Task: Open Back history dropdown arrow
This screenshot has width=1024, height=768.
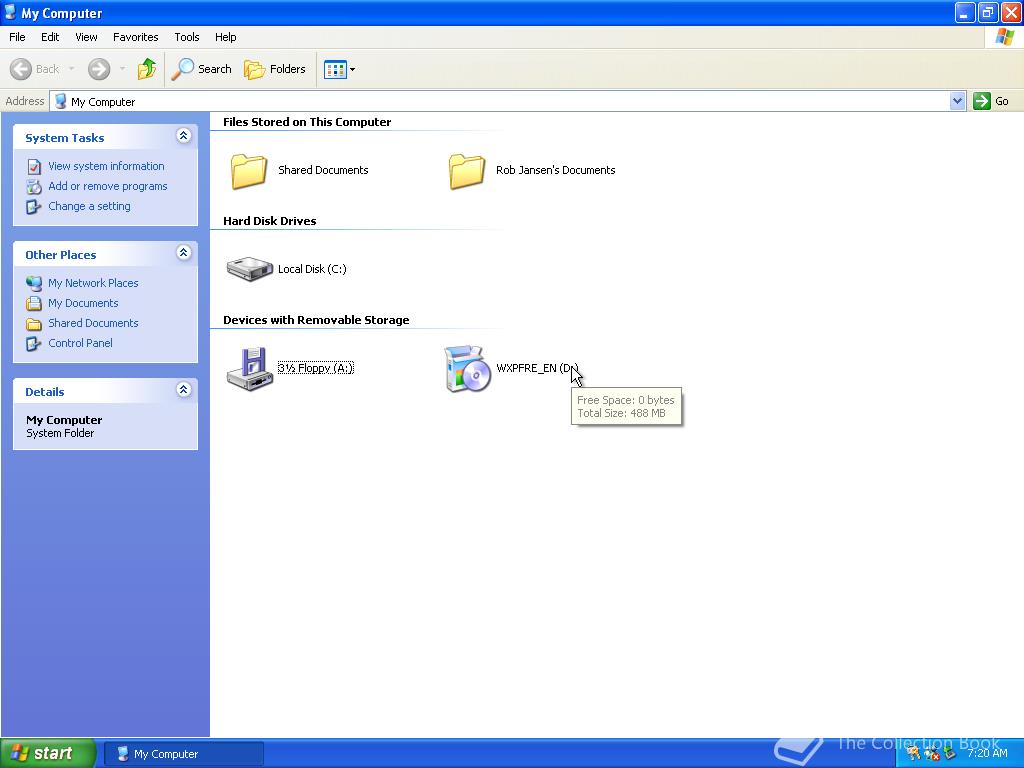Action: 71,69
